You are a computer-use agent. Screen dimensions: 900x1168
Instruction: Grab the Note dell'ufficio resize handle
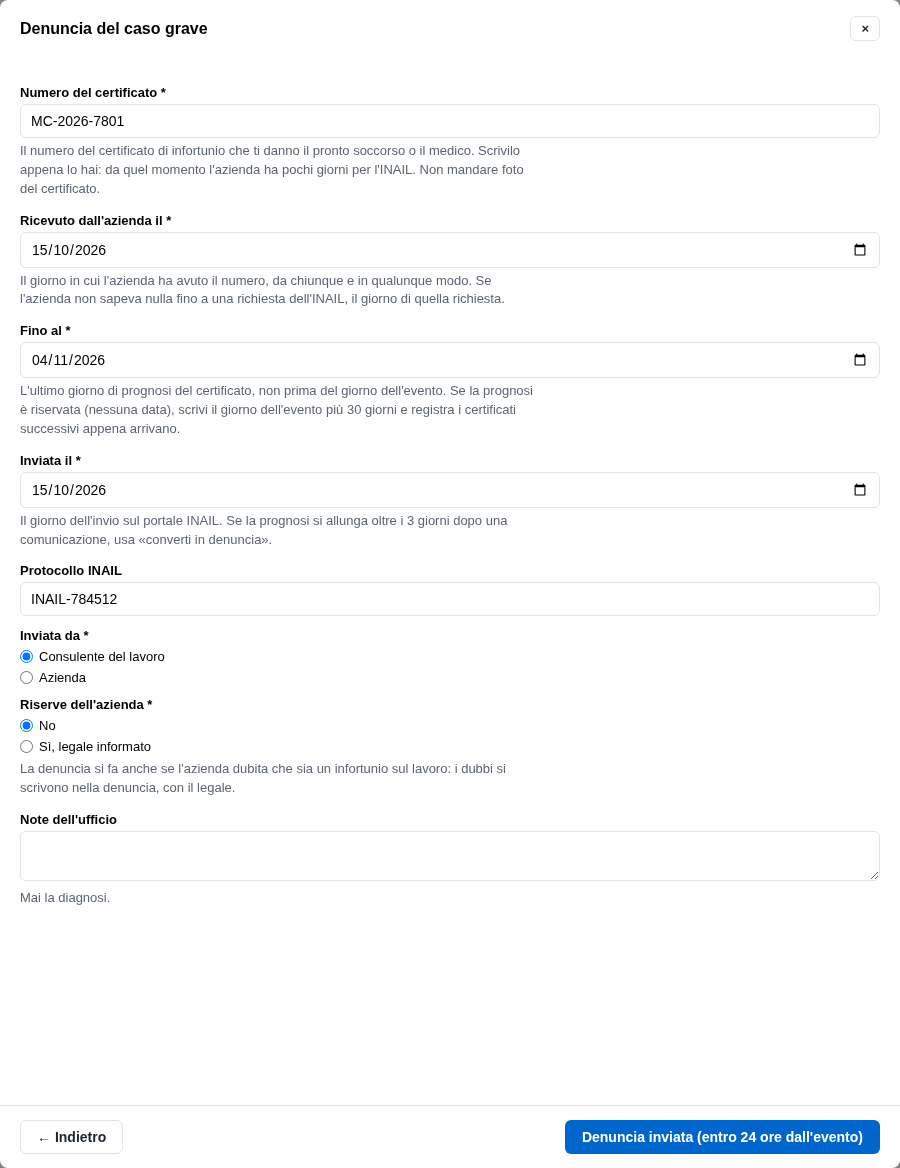click(x=874, y=875)
